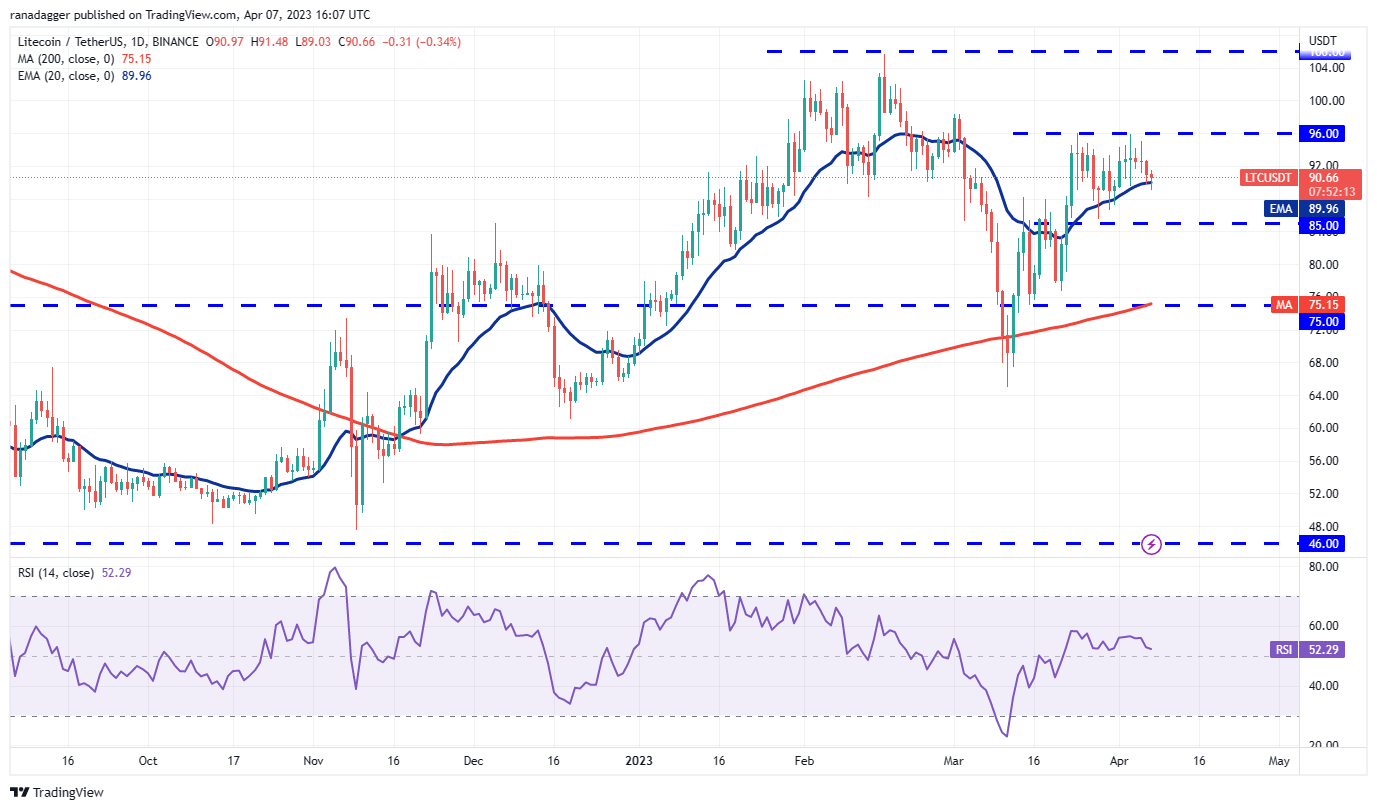Screen dimensions: 1377x810
Task: Click the price scale to rescale chart
Action: click(1322, 400)
